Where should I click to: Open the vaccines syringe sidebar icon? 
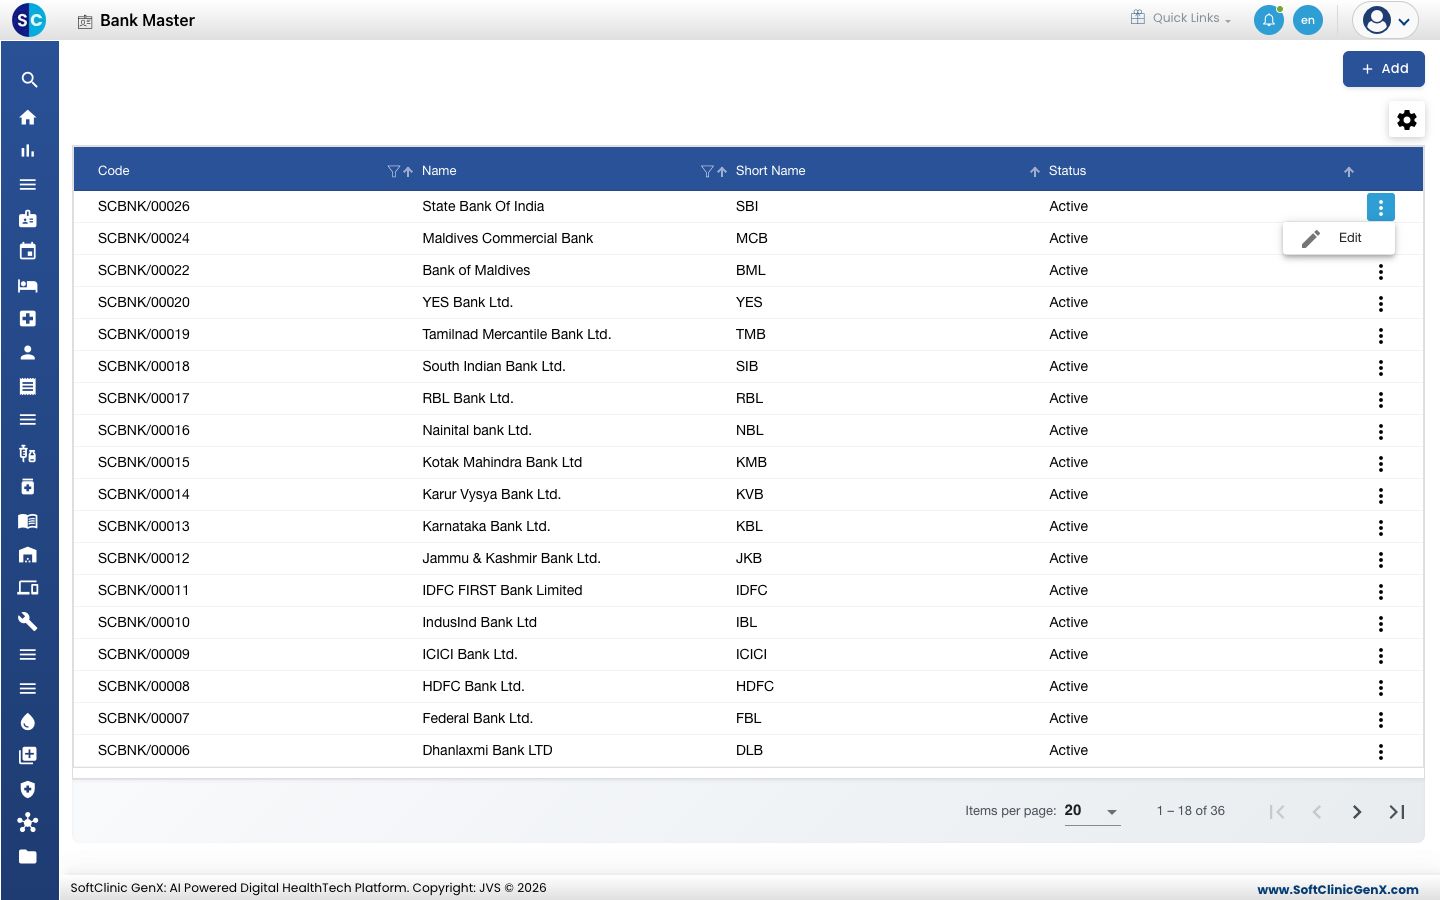click(28, 453)
